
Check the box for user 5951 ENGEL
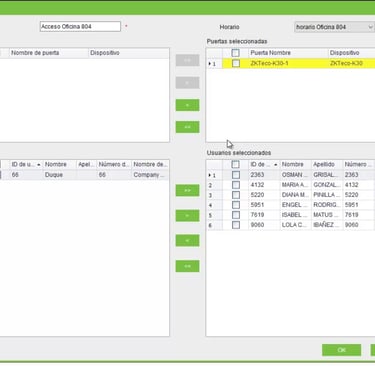236,205
